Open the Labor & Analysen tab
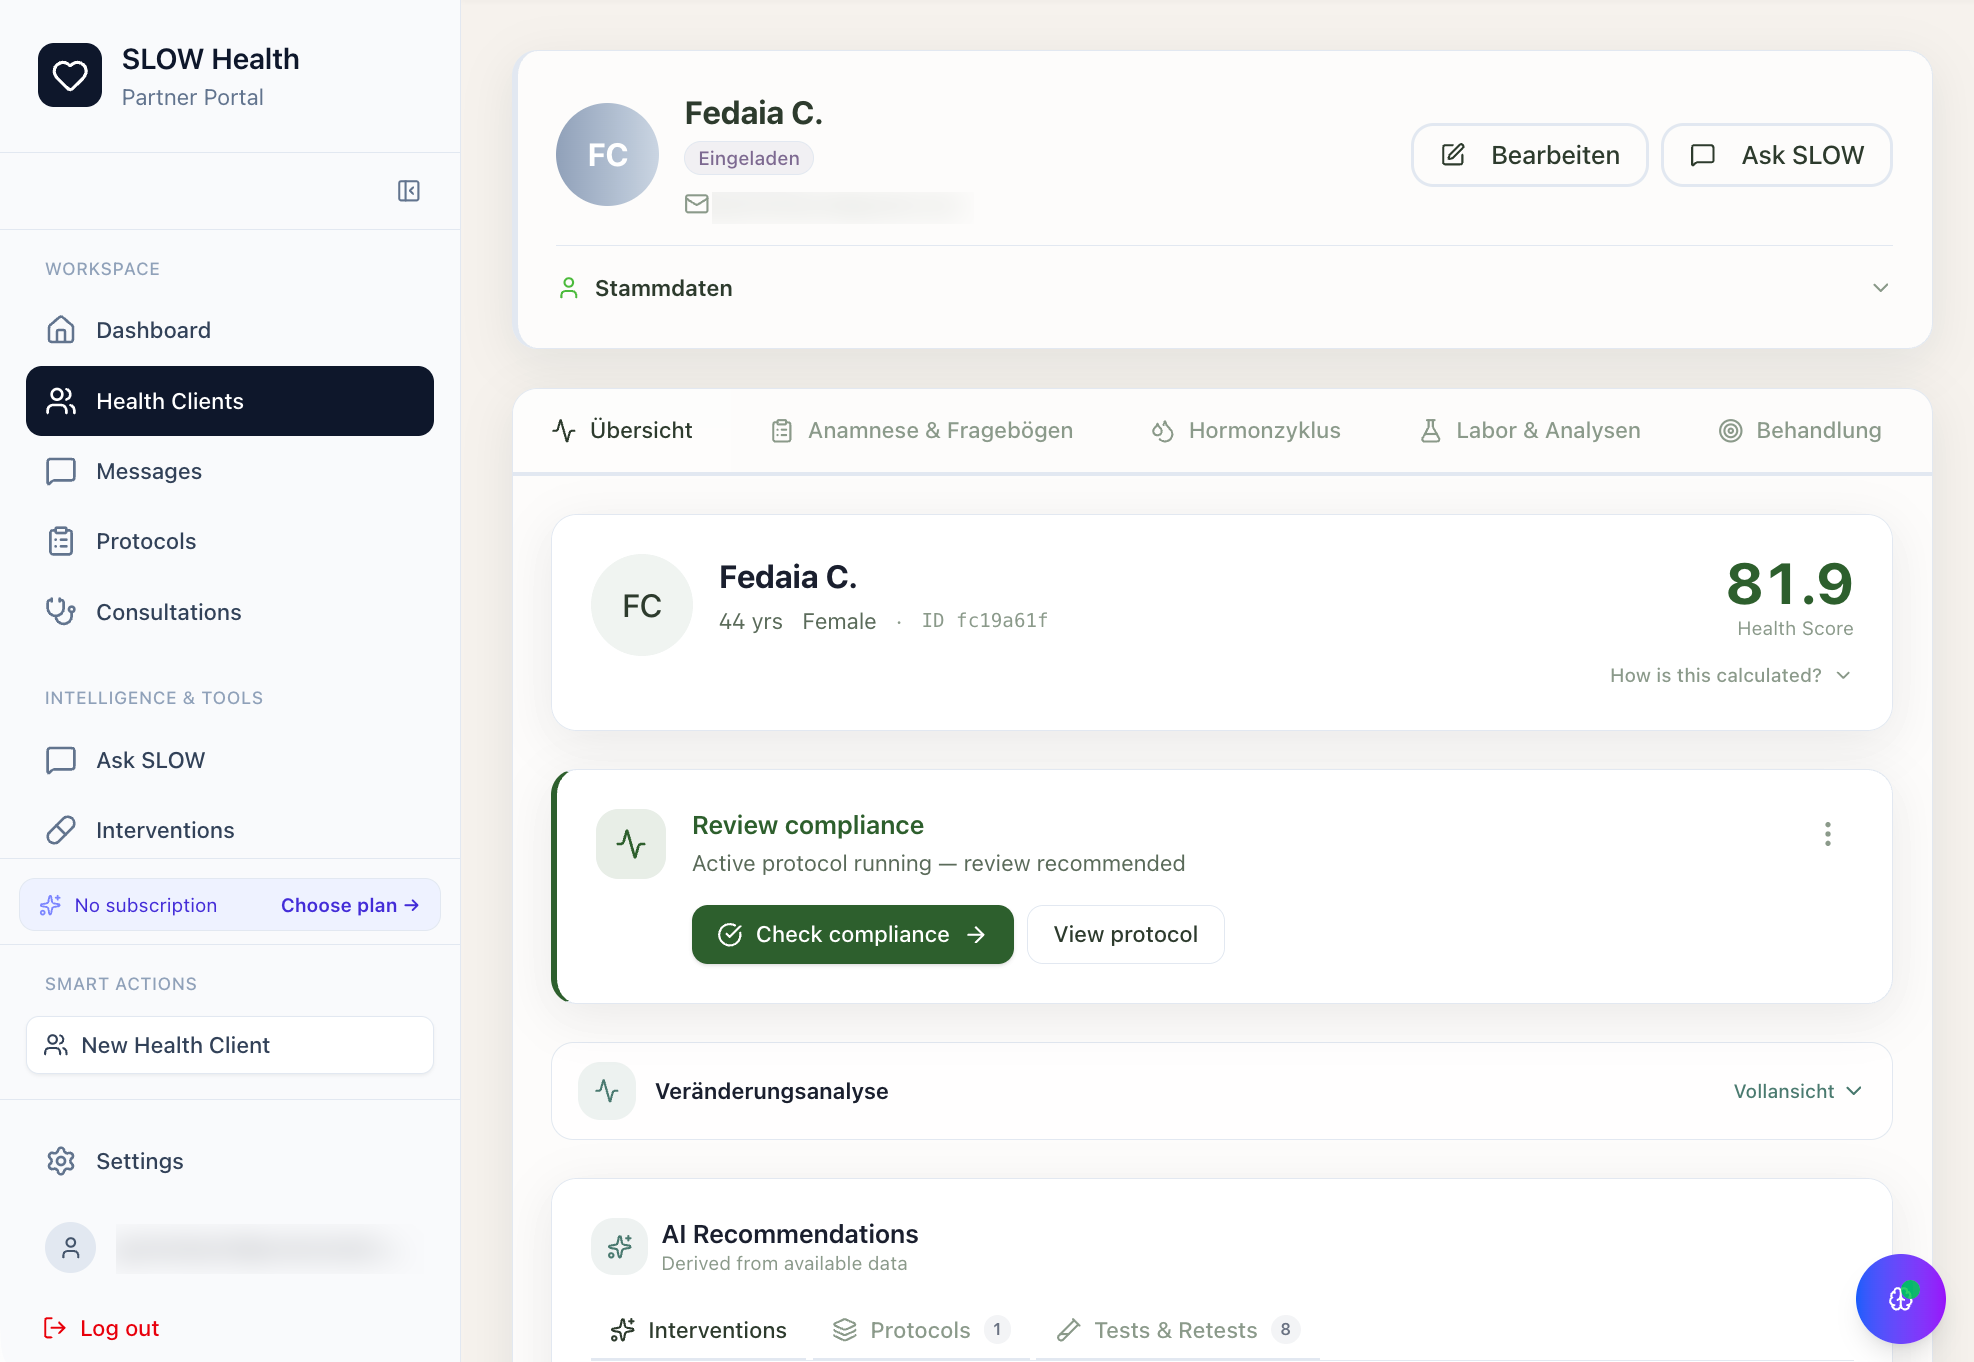Image resolution: width=1974 pixels, height=1362 pixels. pyautogui.click(x=1530, y=430)
